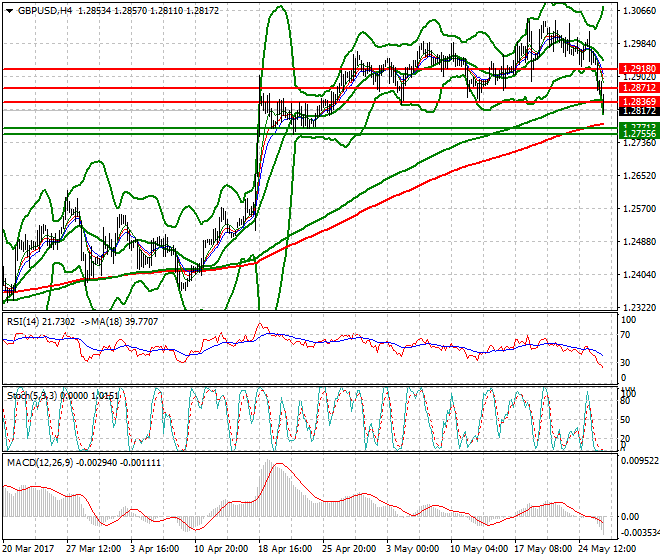Select the RSI(14) 21.7302 indicator label
The width and height of the screenshot is (660, 560).
(41, 322)
